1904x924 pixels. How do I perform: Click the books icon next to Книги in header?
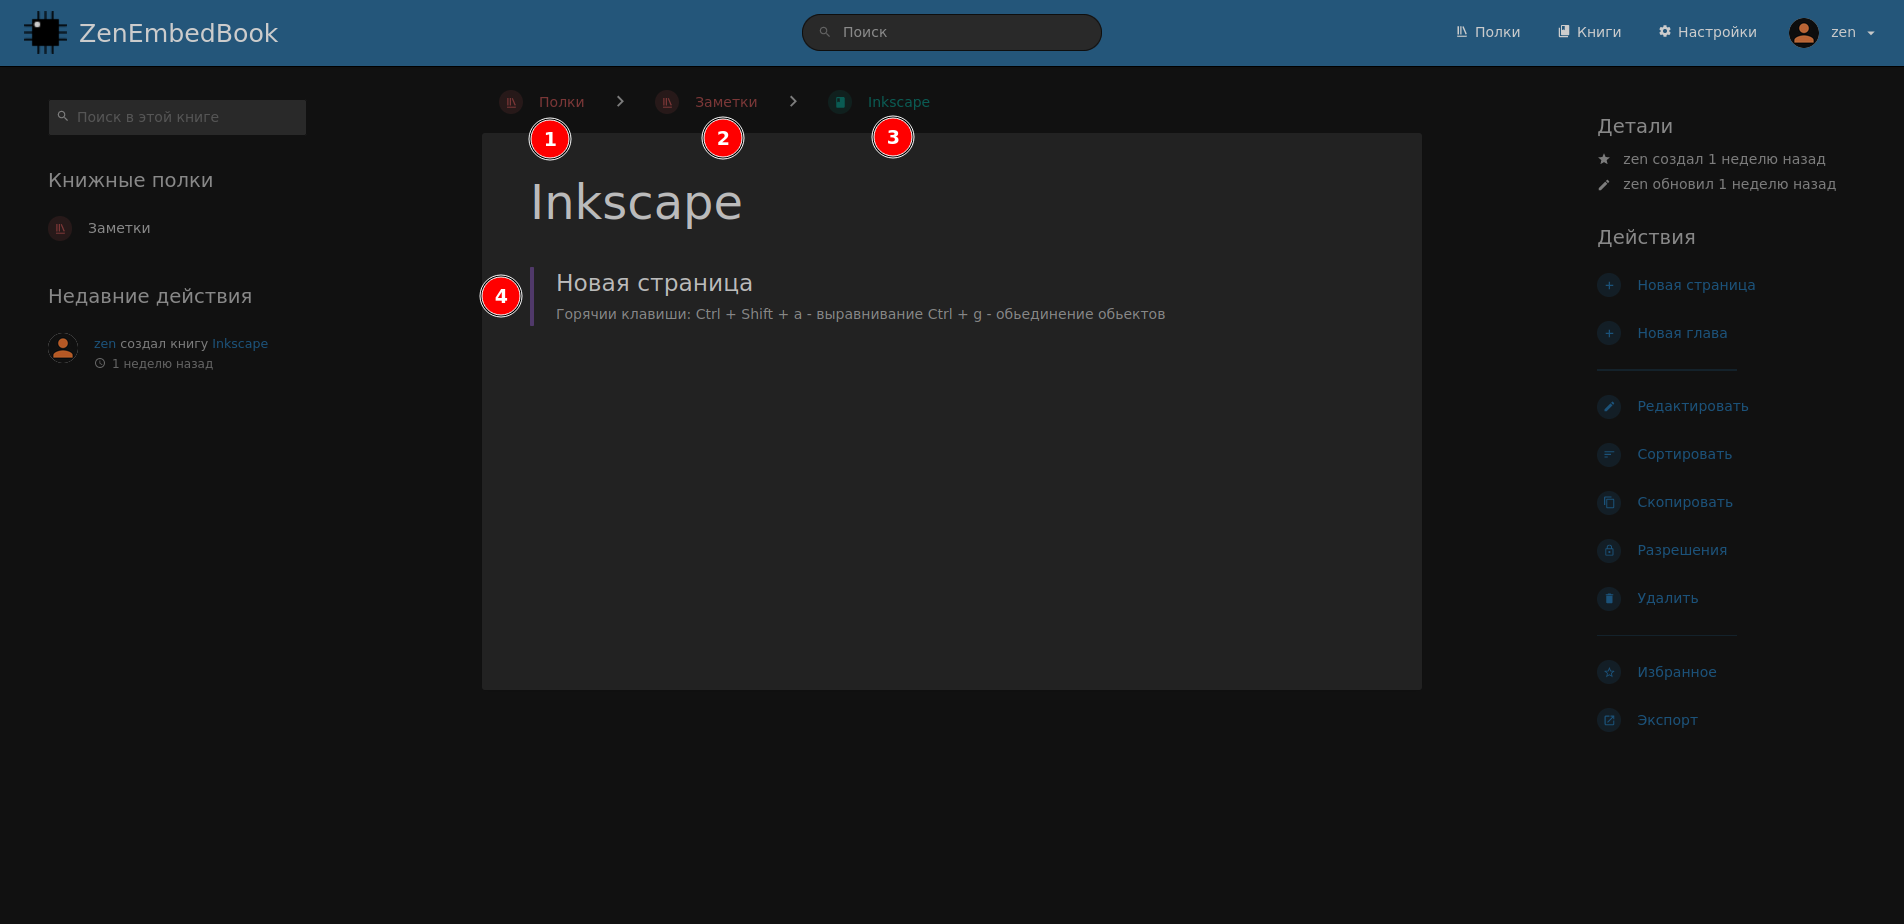1564,32
